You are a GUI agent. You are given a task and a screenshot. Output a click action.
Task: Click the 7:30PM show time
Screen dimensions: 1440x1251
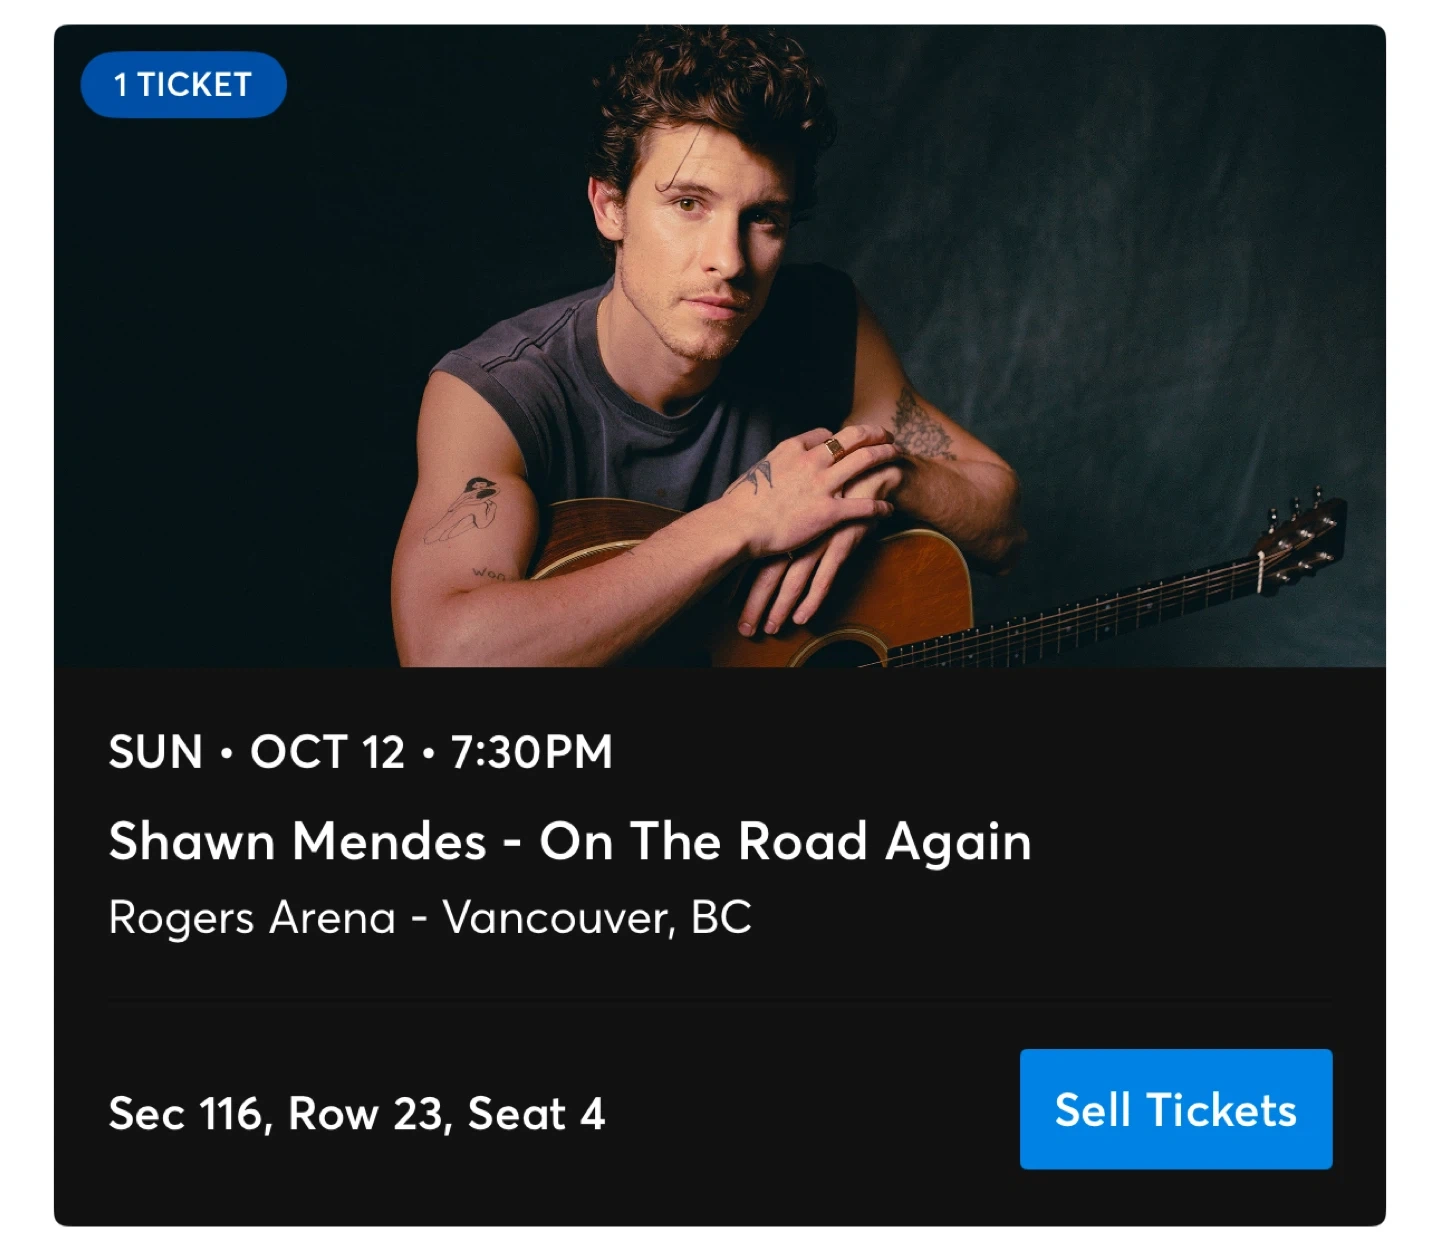(531, 752)
